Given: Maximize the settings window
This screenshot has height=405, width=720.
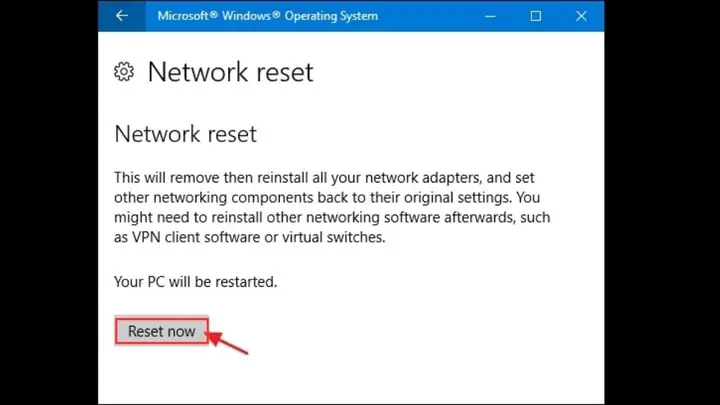Looking at the screenshot, I should pos(535,16).
